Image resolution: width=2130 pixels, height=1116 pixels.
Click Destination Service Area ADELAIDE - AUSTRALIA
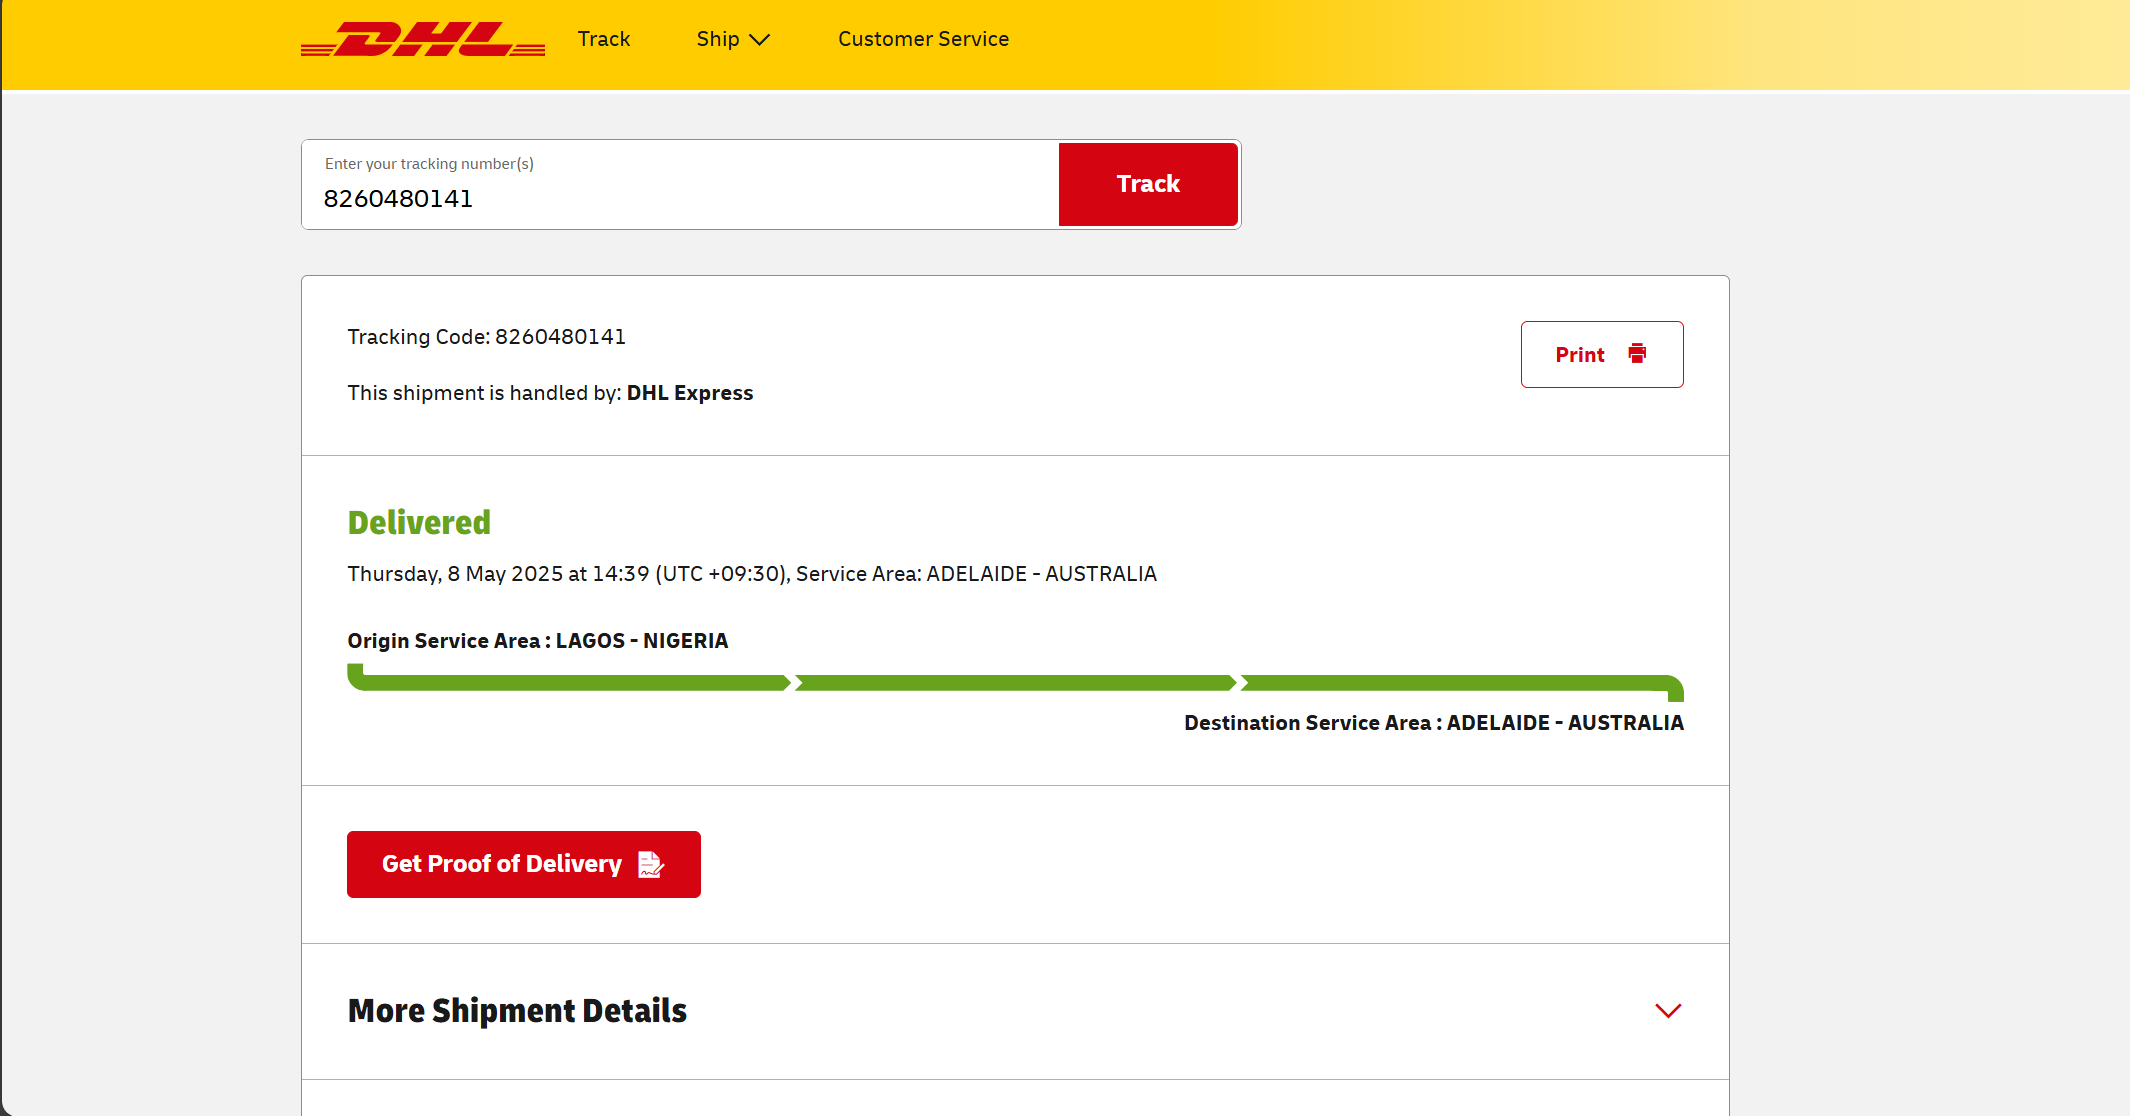(x=1434, y=723)
